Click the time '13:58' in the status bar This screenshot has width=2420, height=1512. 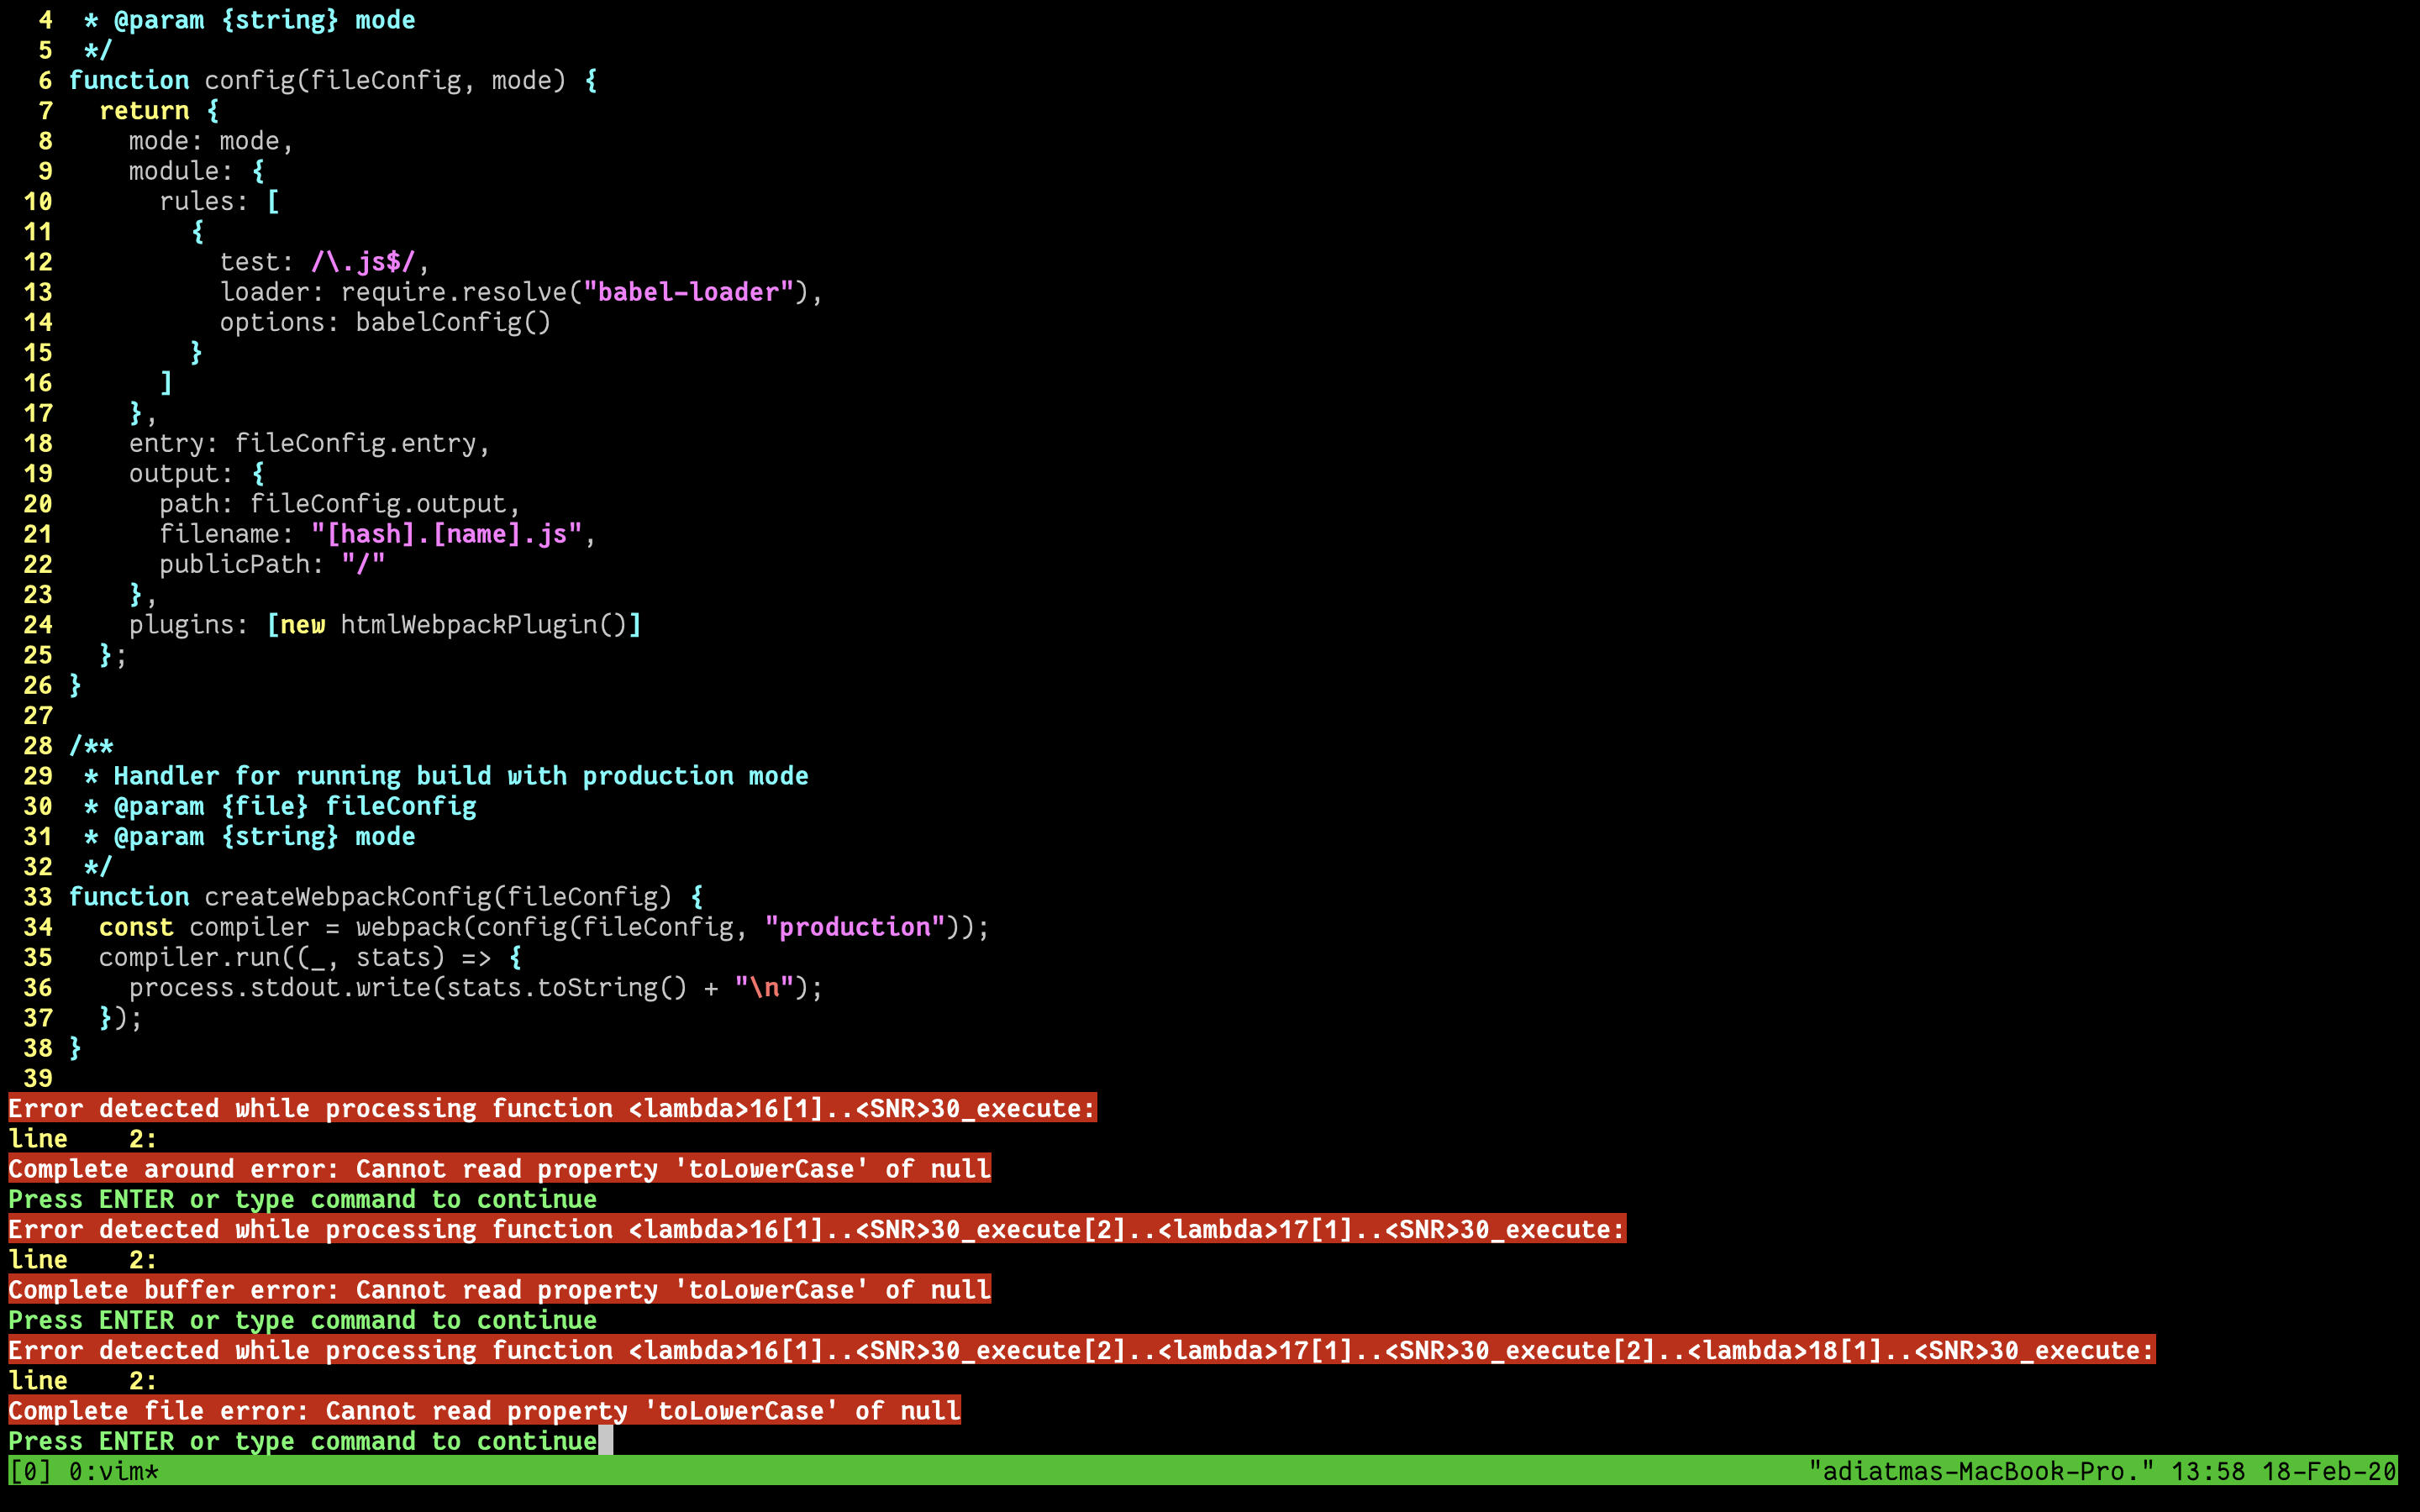2208,1471
